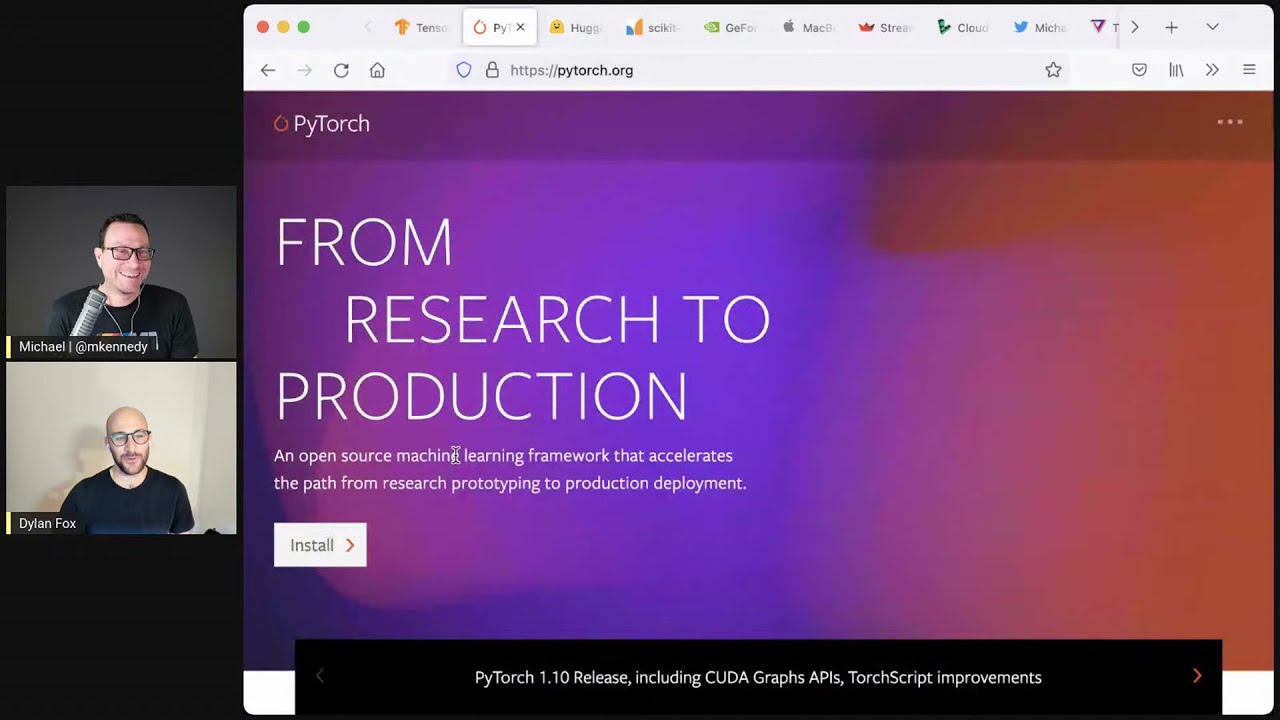Open the Library bookmarks icon
Screen dimensions: 1280x720
[1176, 70]
